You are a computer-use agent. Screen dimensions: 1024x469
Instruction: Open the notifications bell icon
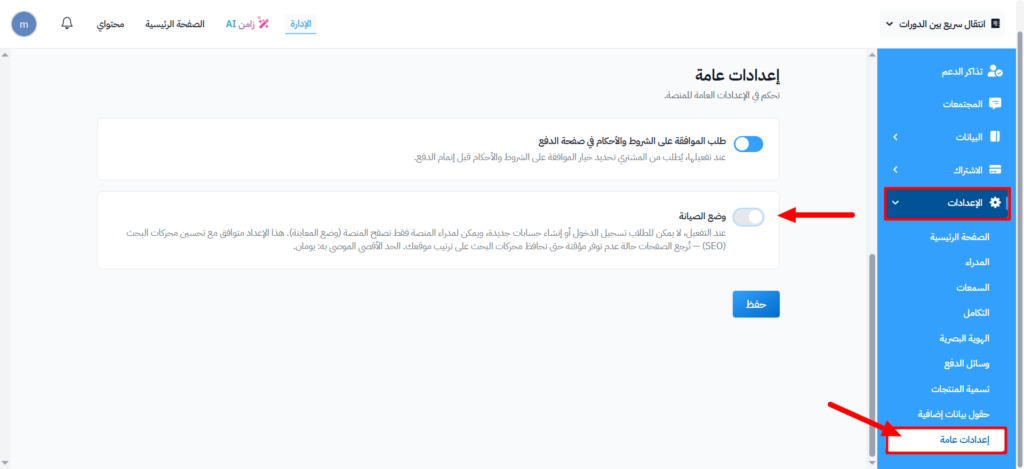click(67, 23)
